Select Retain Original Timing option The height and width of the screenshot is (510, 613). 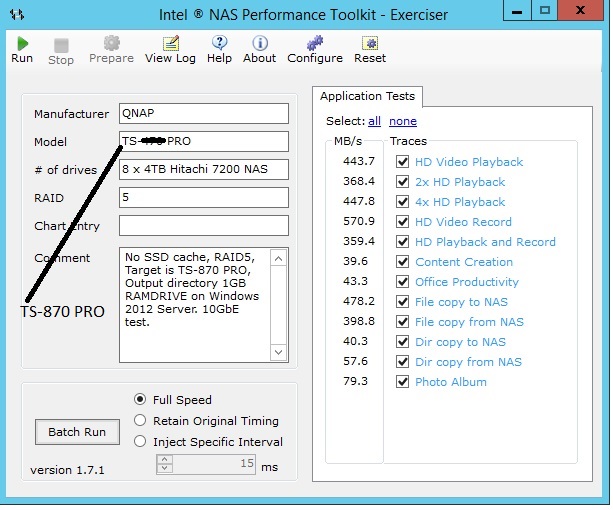click(x=140, y=421)
